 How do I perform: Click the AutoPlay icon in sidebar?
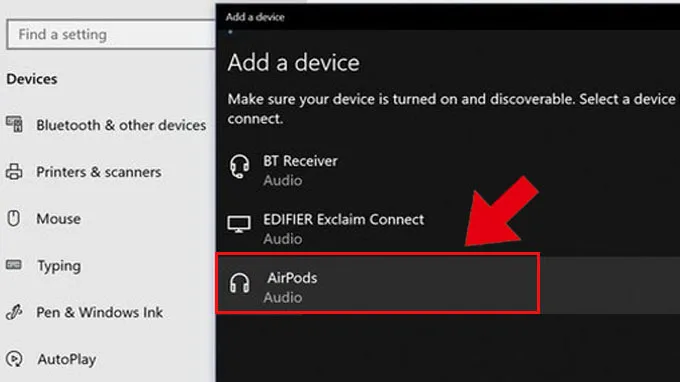click(14, 359)
